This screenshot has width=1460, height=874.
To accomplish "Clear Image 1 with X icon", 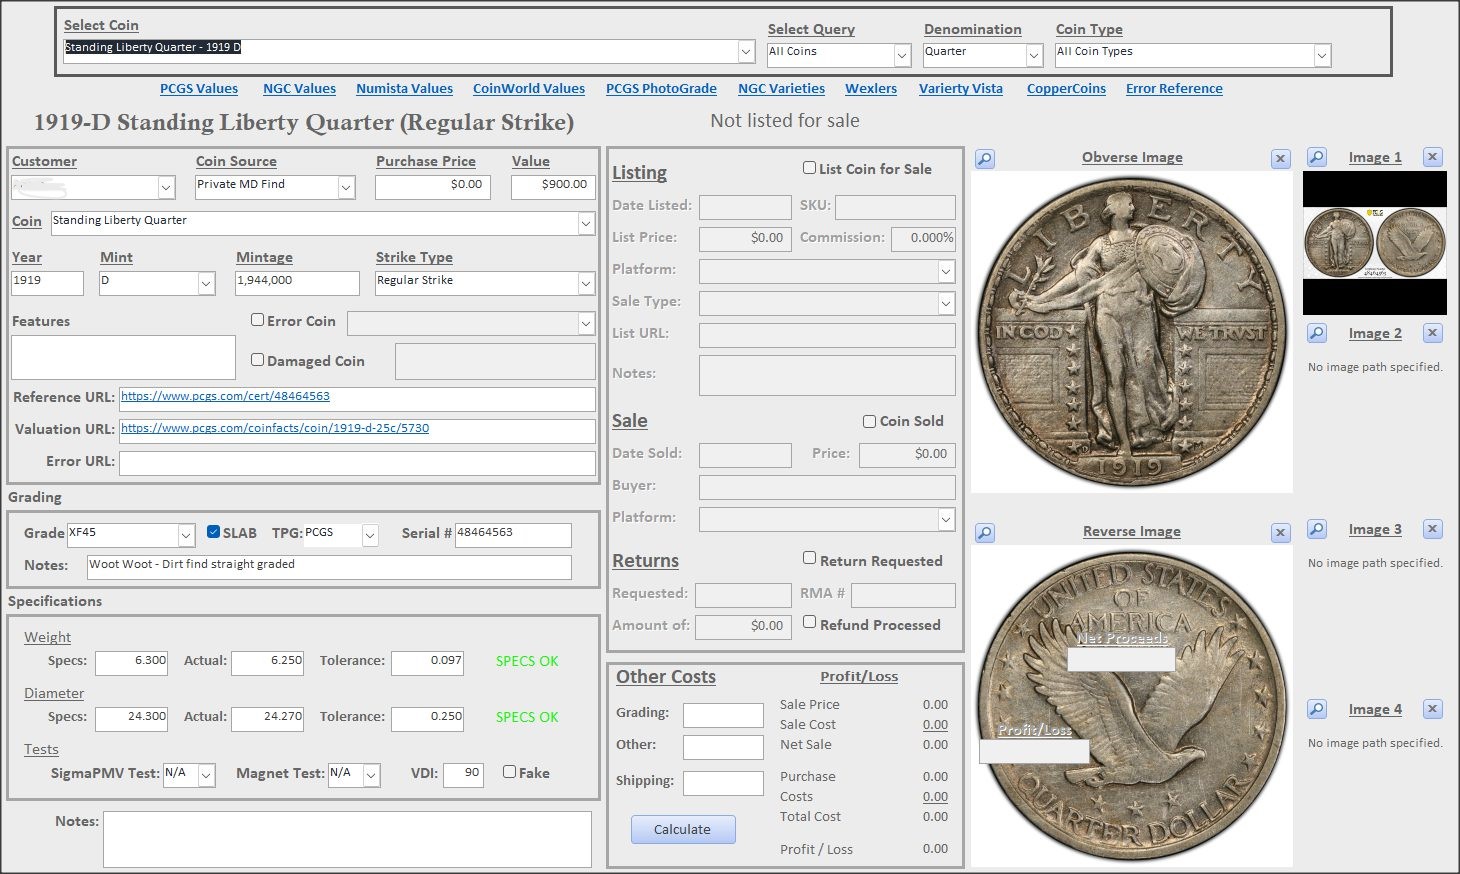I will click(x=1433, y=157).
